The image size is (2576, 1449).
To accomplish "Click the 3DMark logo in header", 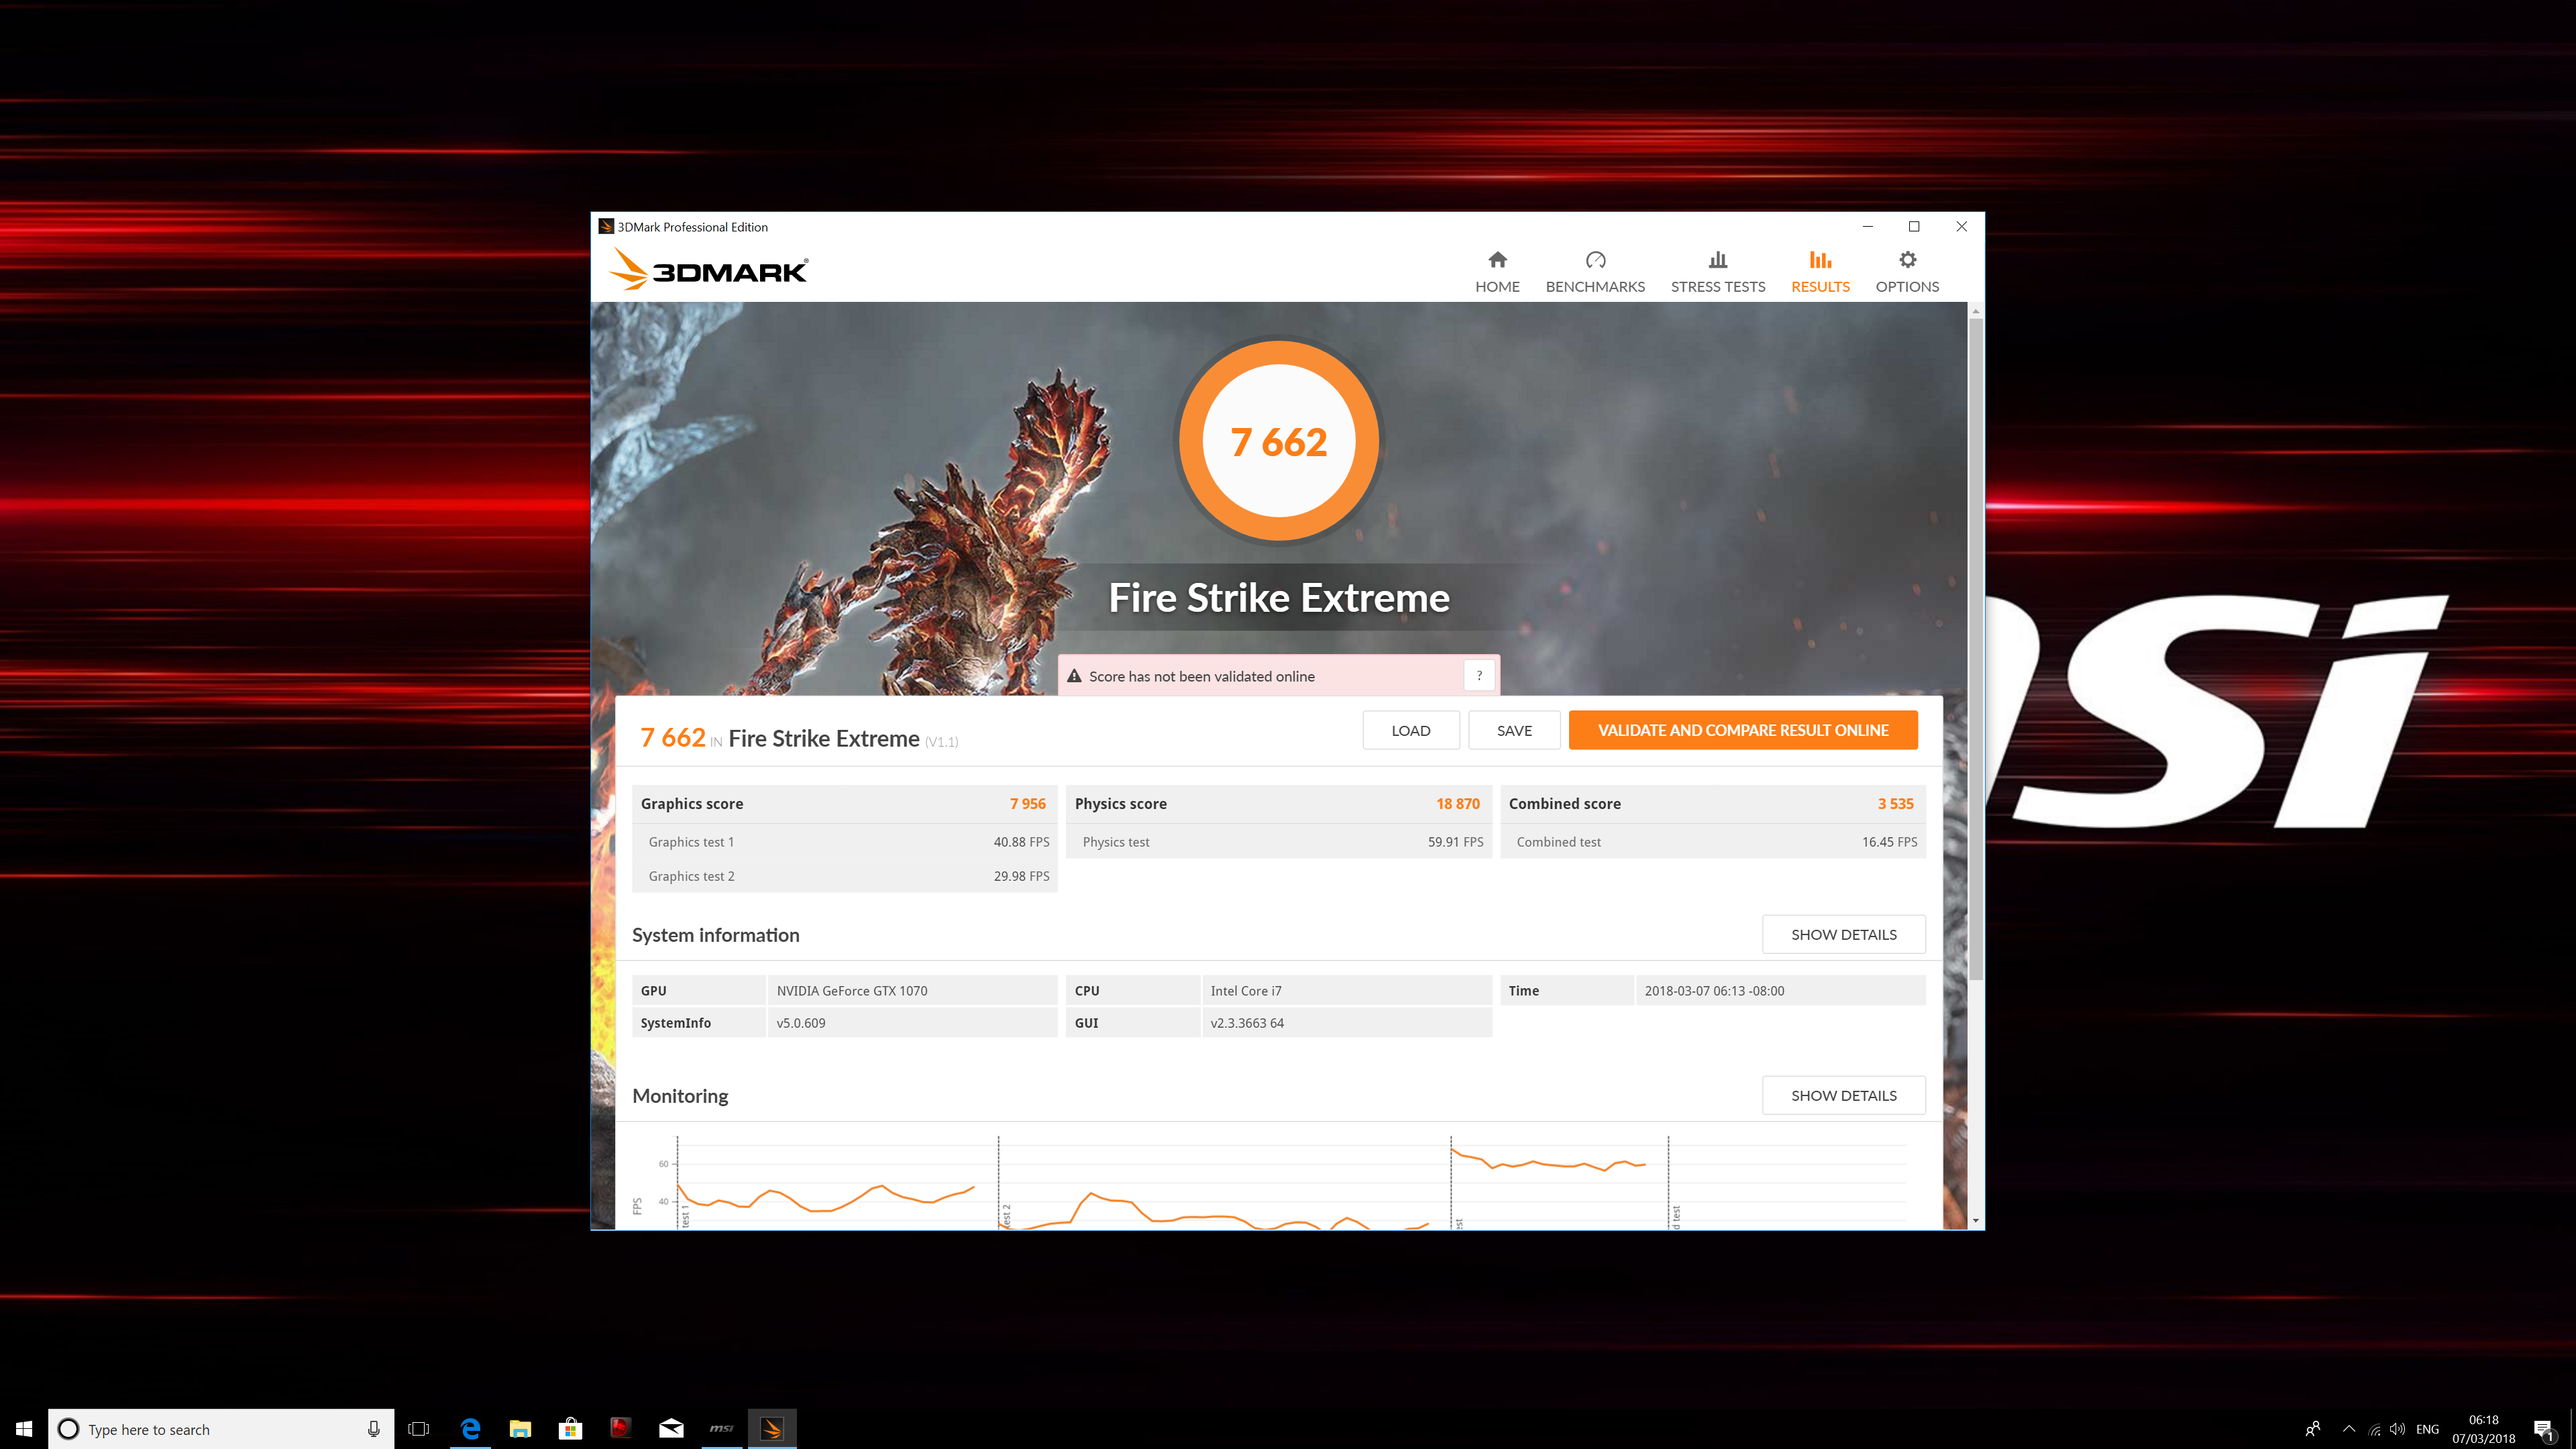I will (708, 270).
